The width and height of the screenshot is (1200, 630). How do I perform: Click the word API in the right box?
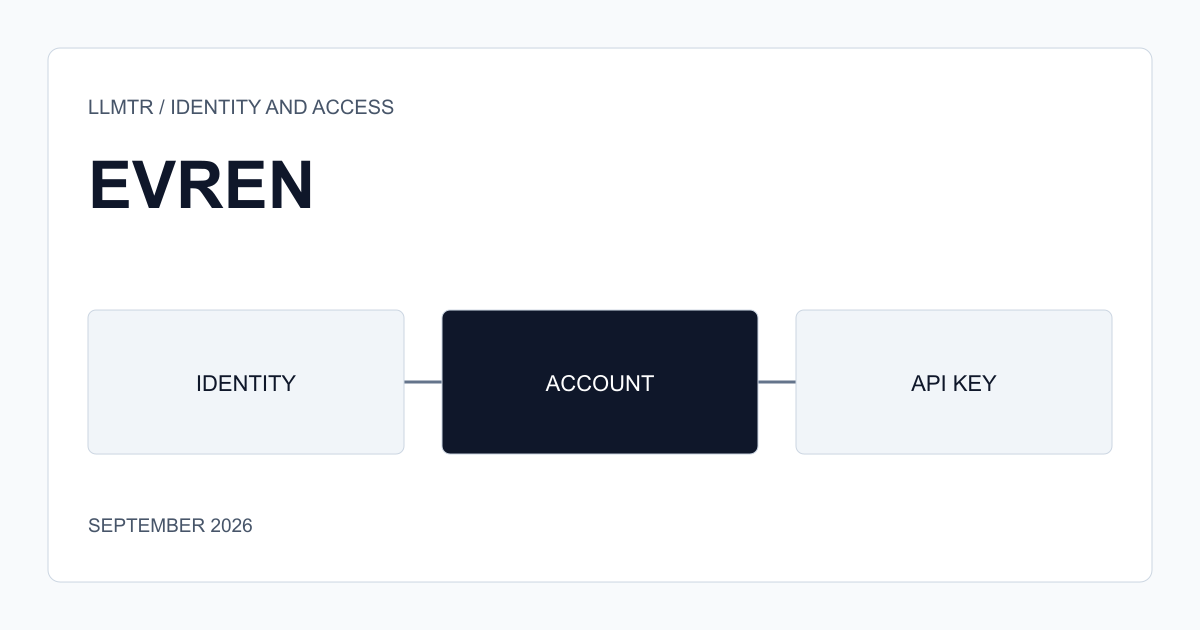pyautogui.click(x=927, y=383)
